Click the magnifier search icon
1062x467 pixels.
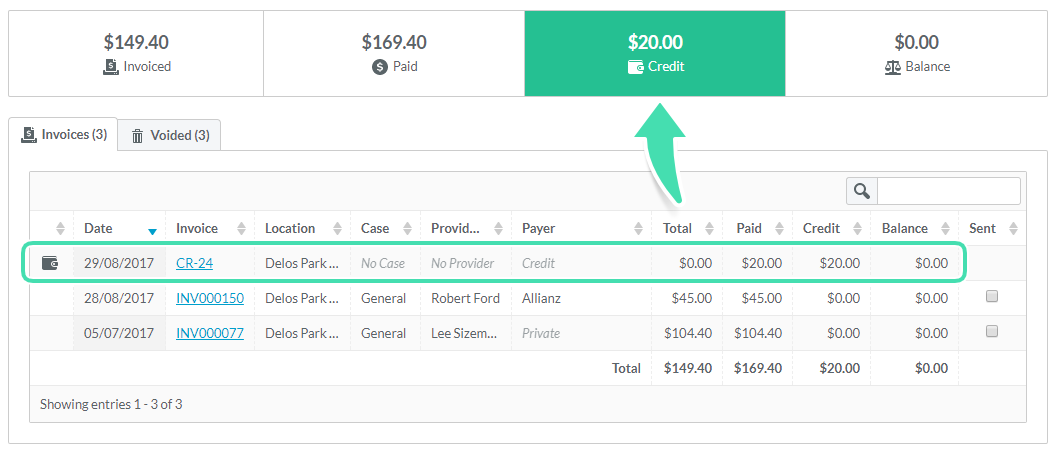point(862,192)
